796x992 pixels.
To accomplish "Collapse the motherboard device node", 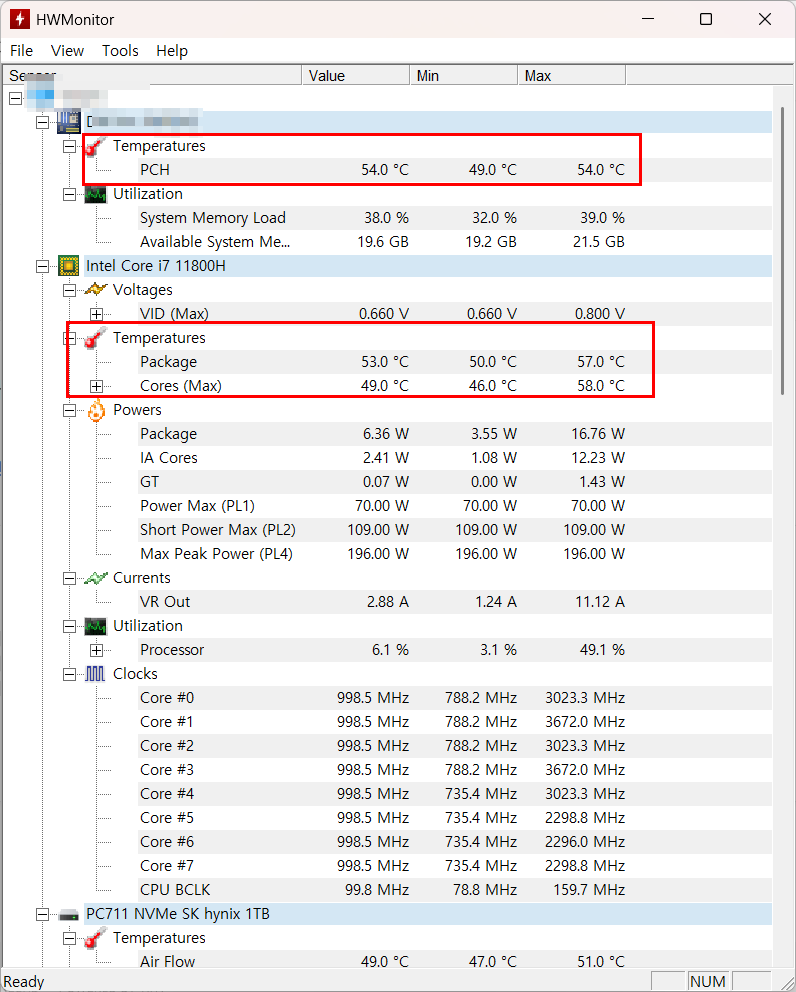I will click(x=42, y=122).
